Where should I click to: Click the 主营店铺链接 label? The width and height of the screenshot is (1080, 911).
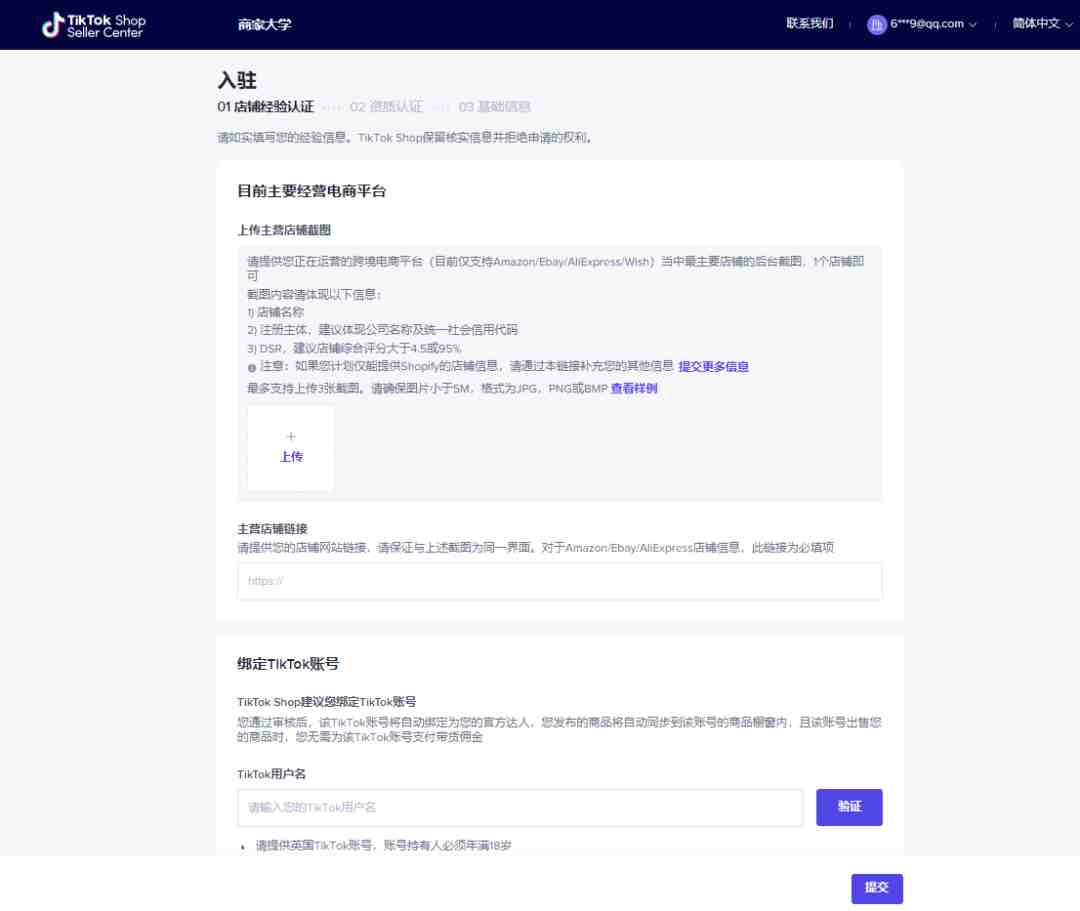[272, 529]
